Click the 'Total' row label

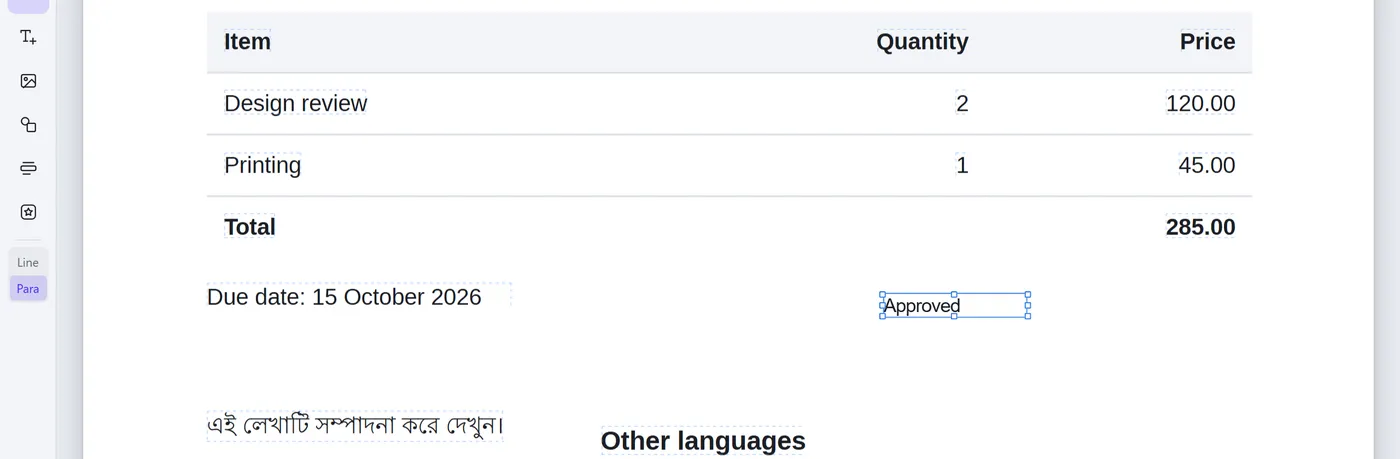(x=250, y=227)
